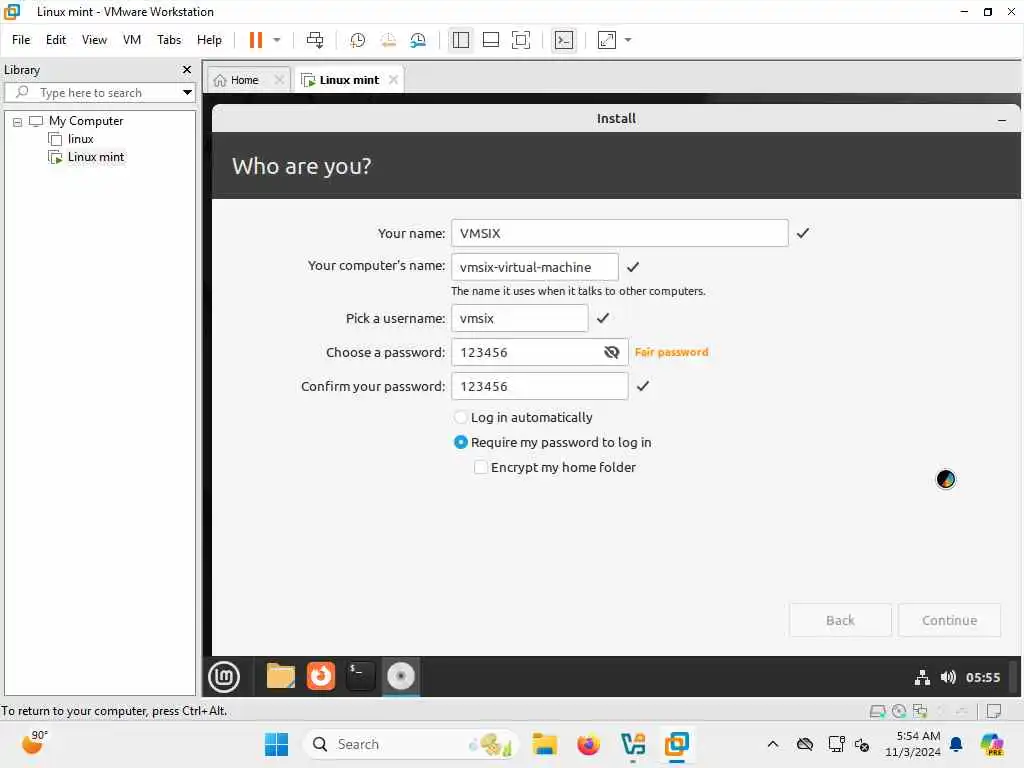Click the VMware Workstation taskbar icon
The image size is (1024, 768).
pyautogui.click(x=677, y=744)
